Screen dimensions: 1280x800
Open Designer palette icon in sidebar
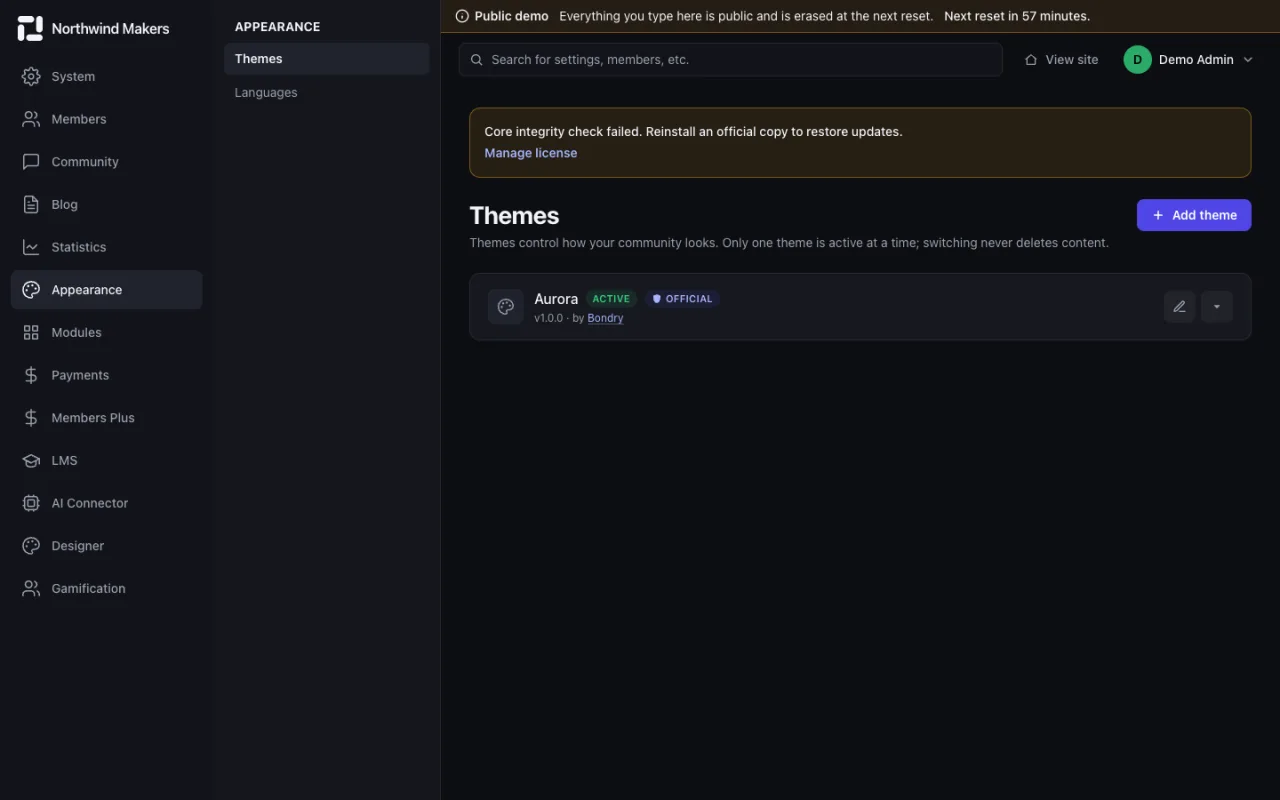[31, 546]
